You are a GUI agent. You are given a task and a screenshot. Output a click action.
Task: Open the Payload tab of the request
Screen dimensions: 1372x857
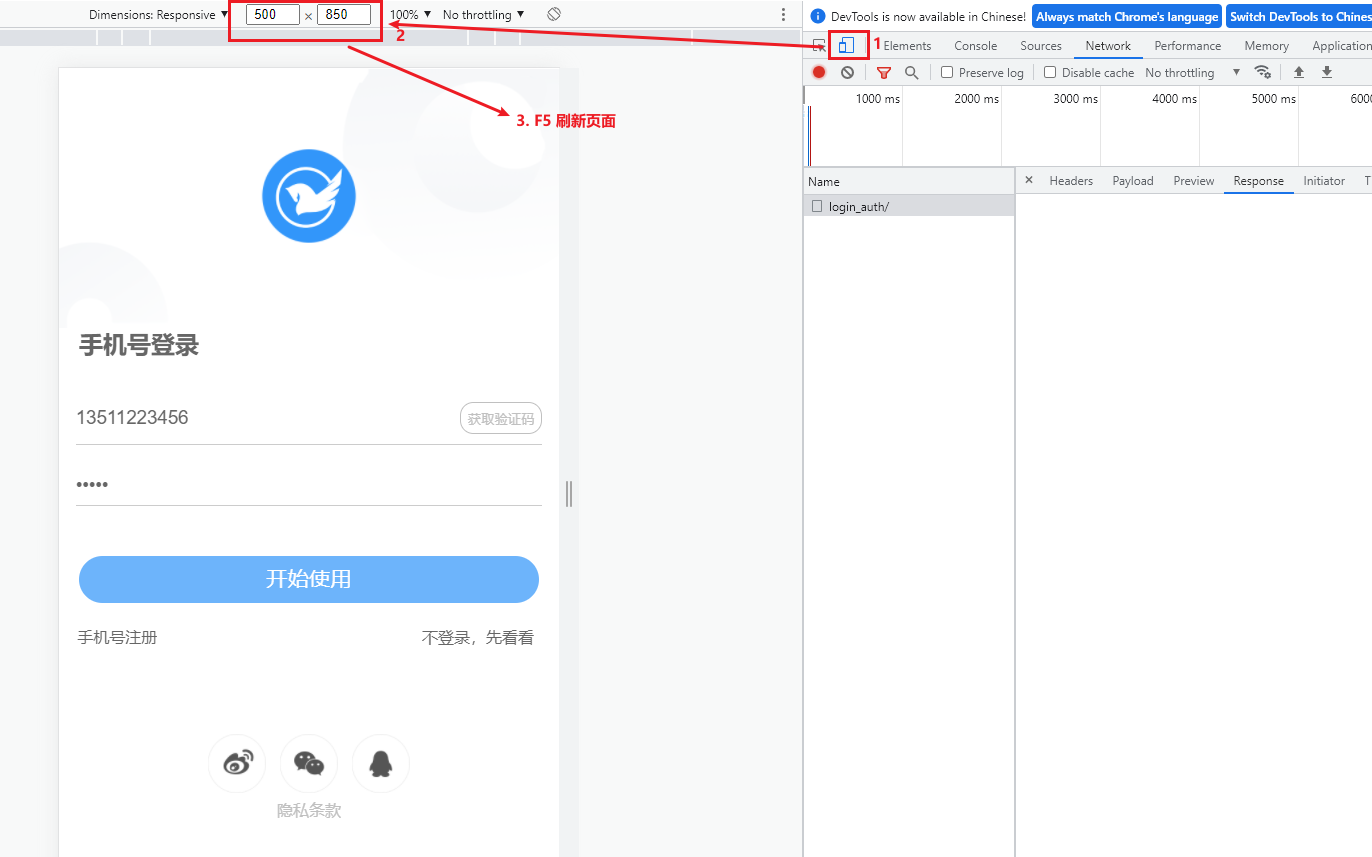coord(1133,181)
